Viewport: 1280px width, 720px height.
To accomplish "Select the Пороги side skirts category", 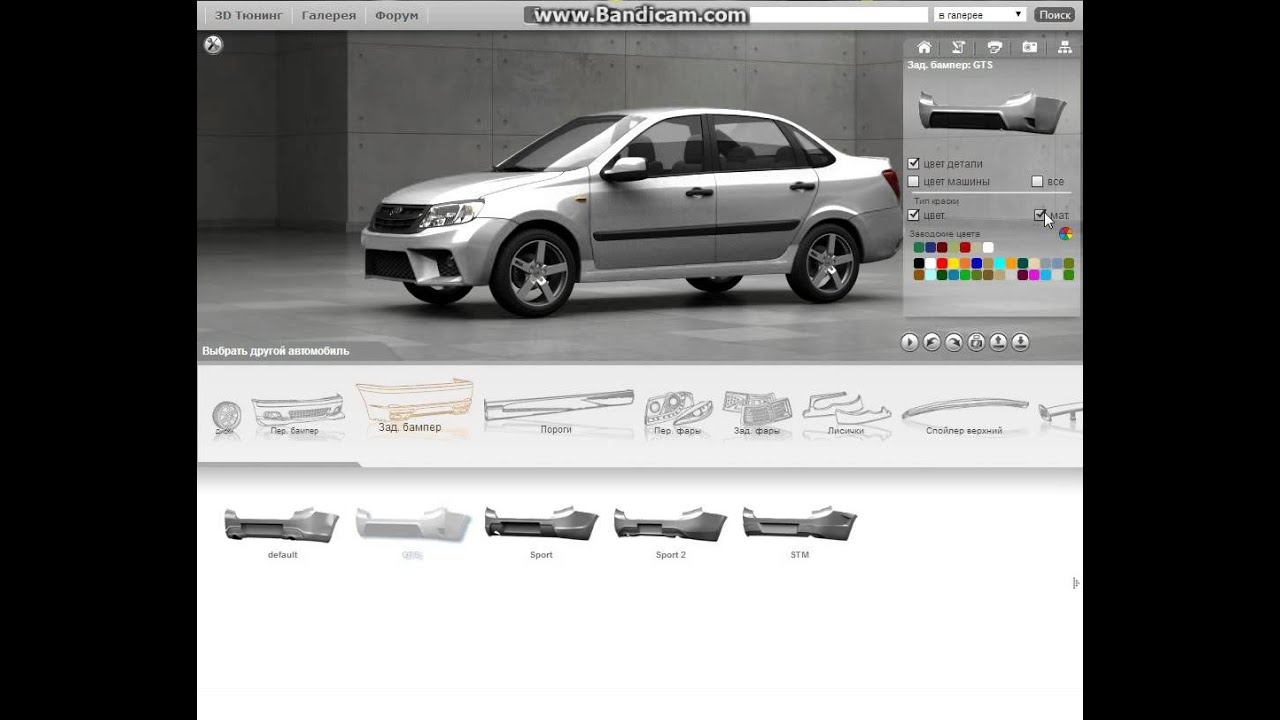I will tap(557, 412).
